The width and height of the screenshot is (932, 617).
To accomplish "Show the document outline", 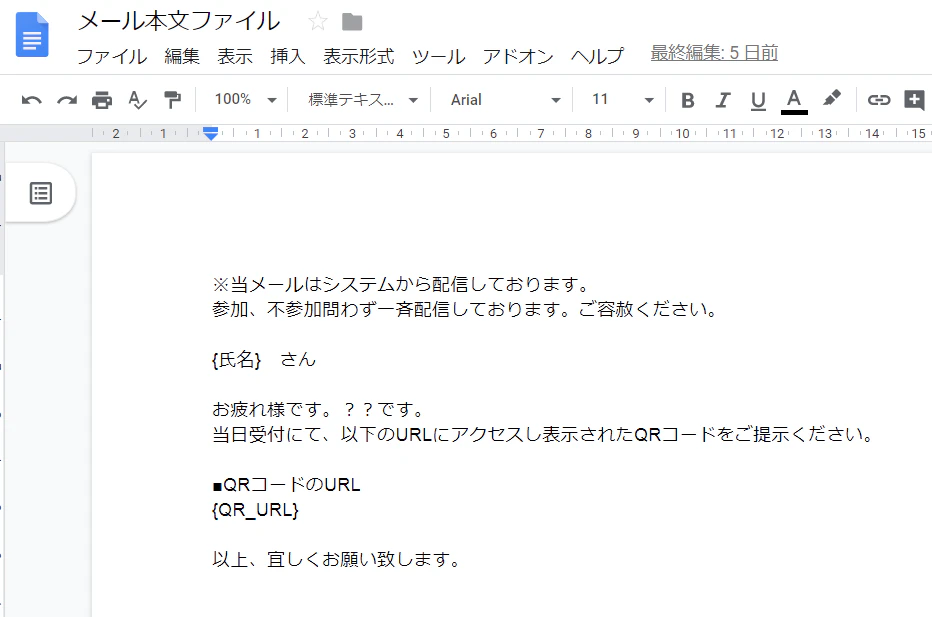I will pos(41,193).
